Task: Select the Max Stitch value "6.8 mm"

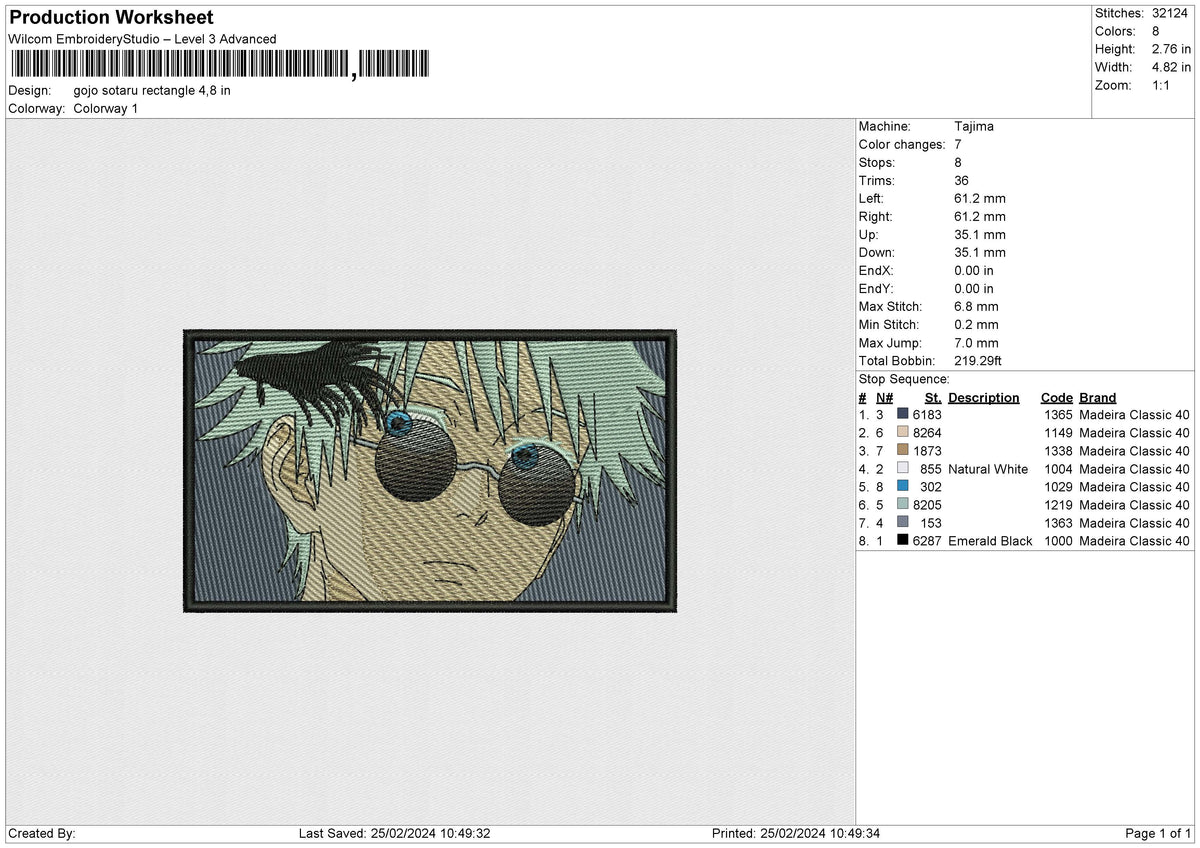Action: (977, 307)
